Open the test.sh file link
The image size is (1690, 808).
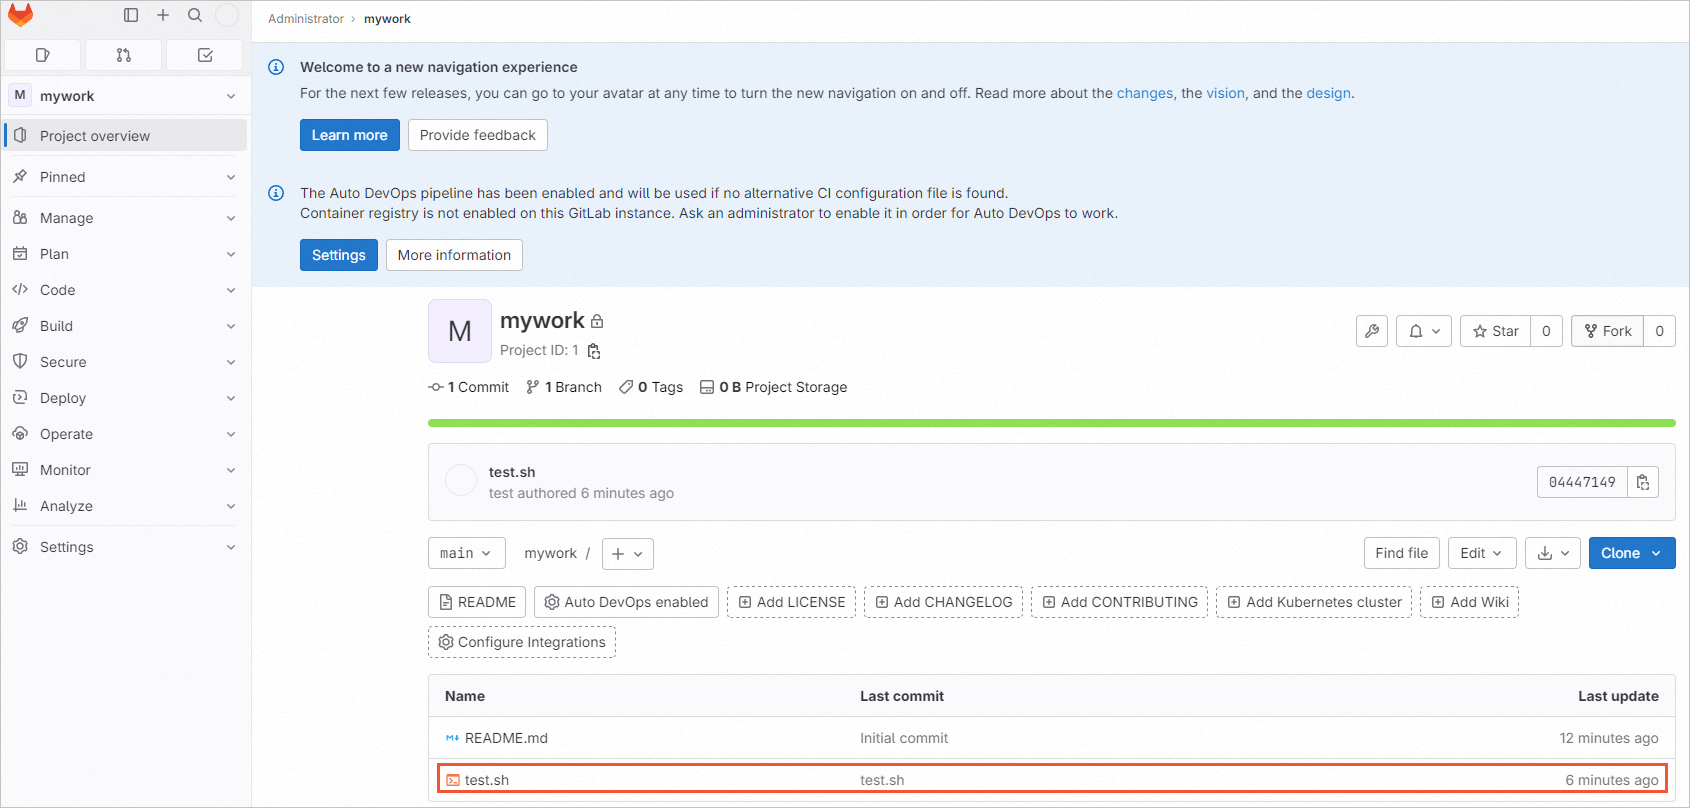[487, 780]
